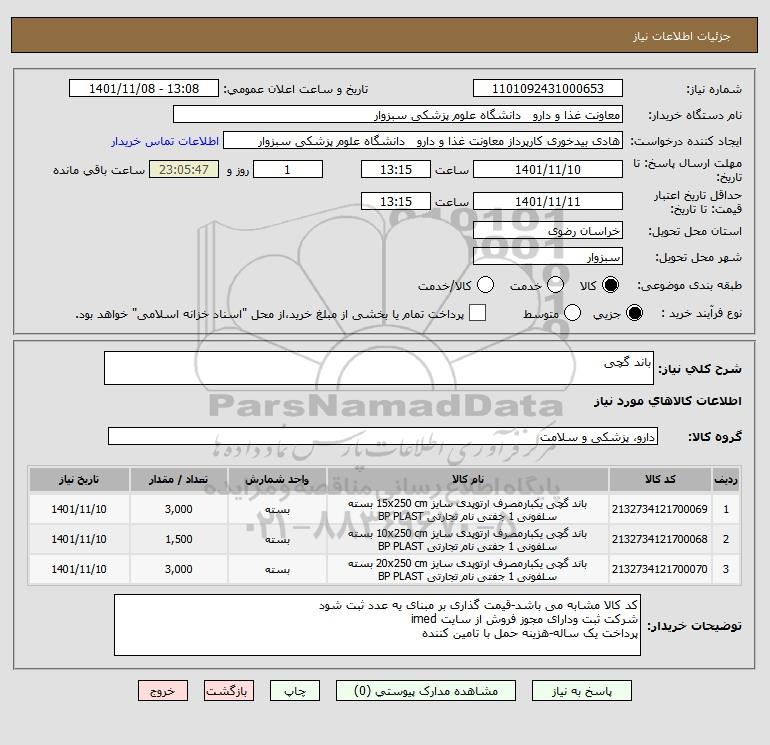Click product code 2132734121700068
The width and height of the screenshot is (770, 745).
[660, 539]
